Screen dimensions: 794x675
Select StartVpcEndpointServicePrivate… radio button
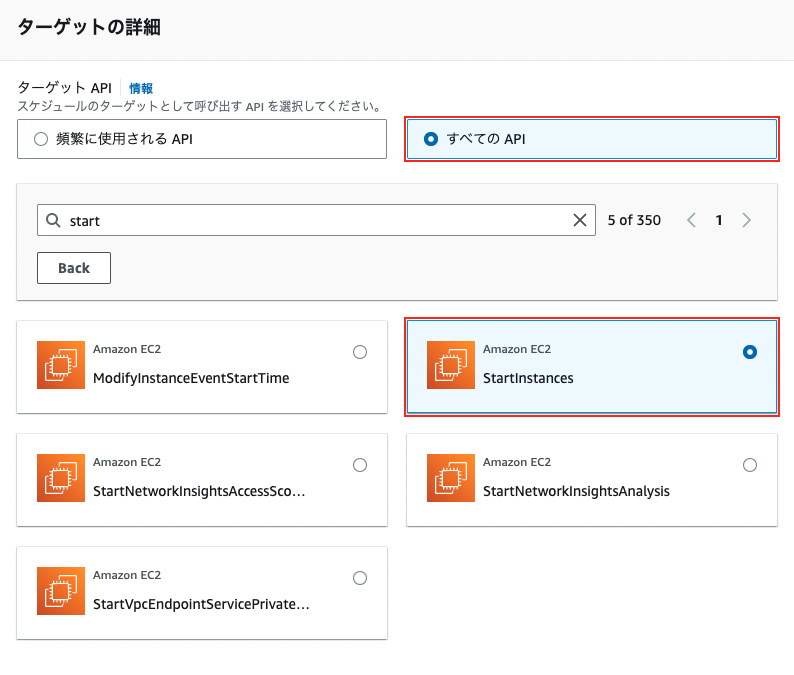[x=360, y=578]
